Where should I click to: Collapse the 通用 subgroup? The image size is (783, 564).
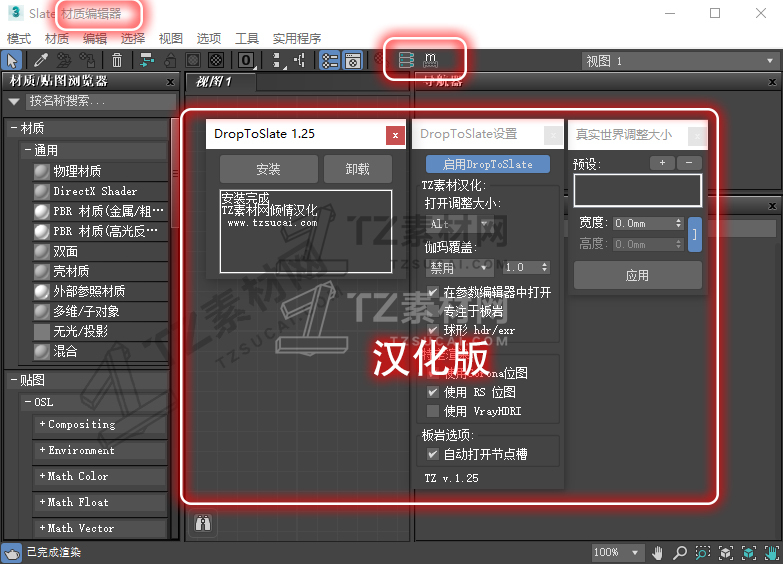click(28, 150)
